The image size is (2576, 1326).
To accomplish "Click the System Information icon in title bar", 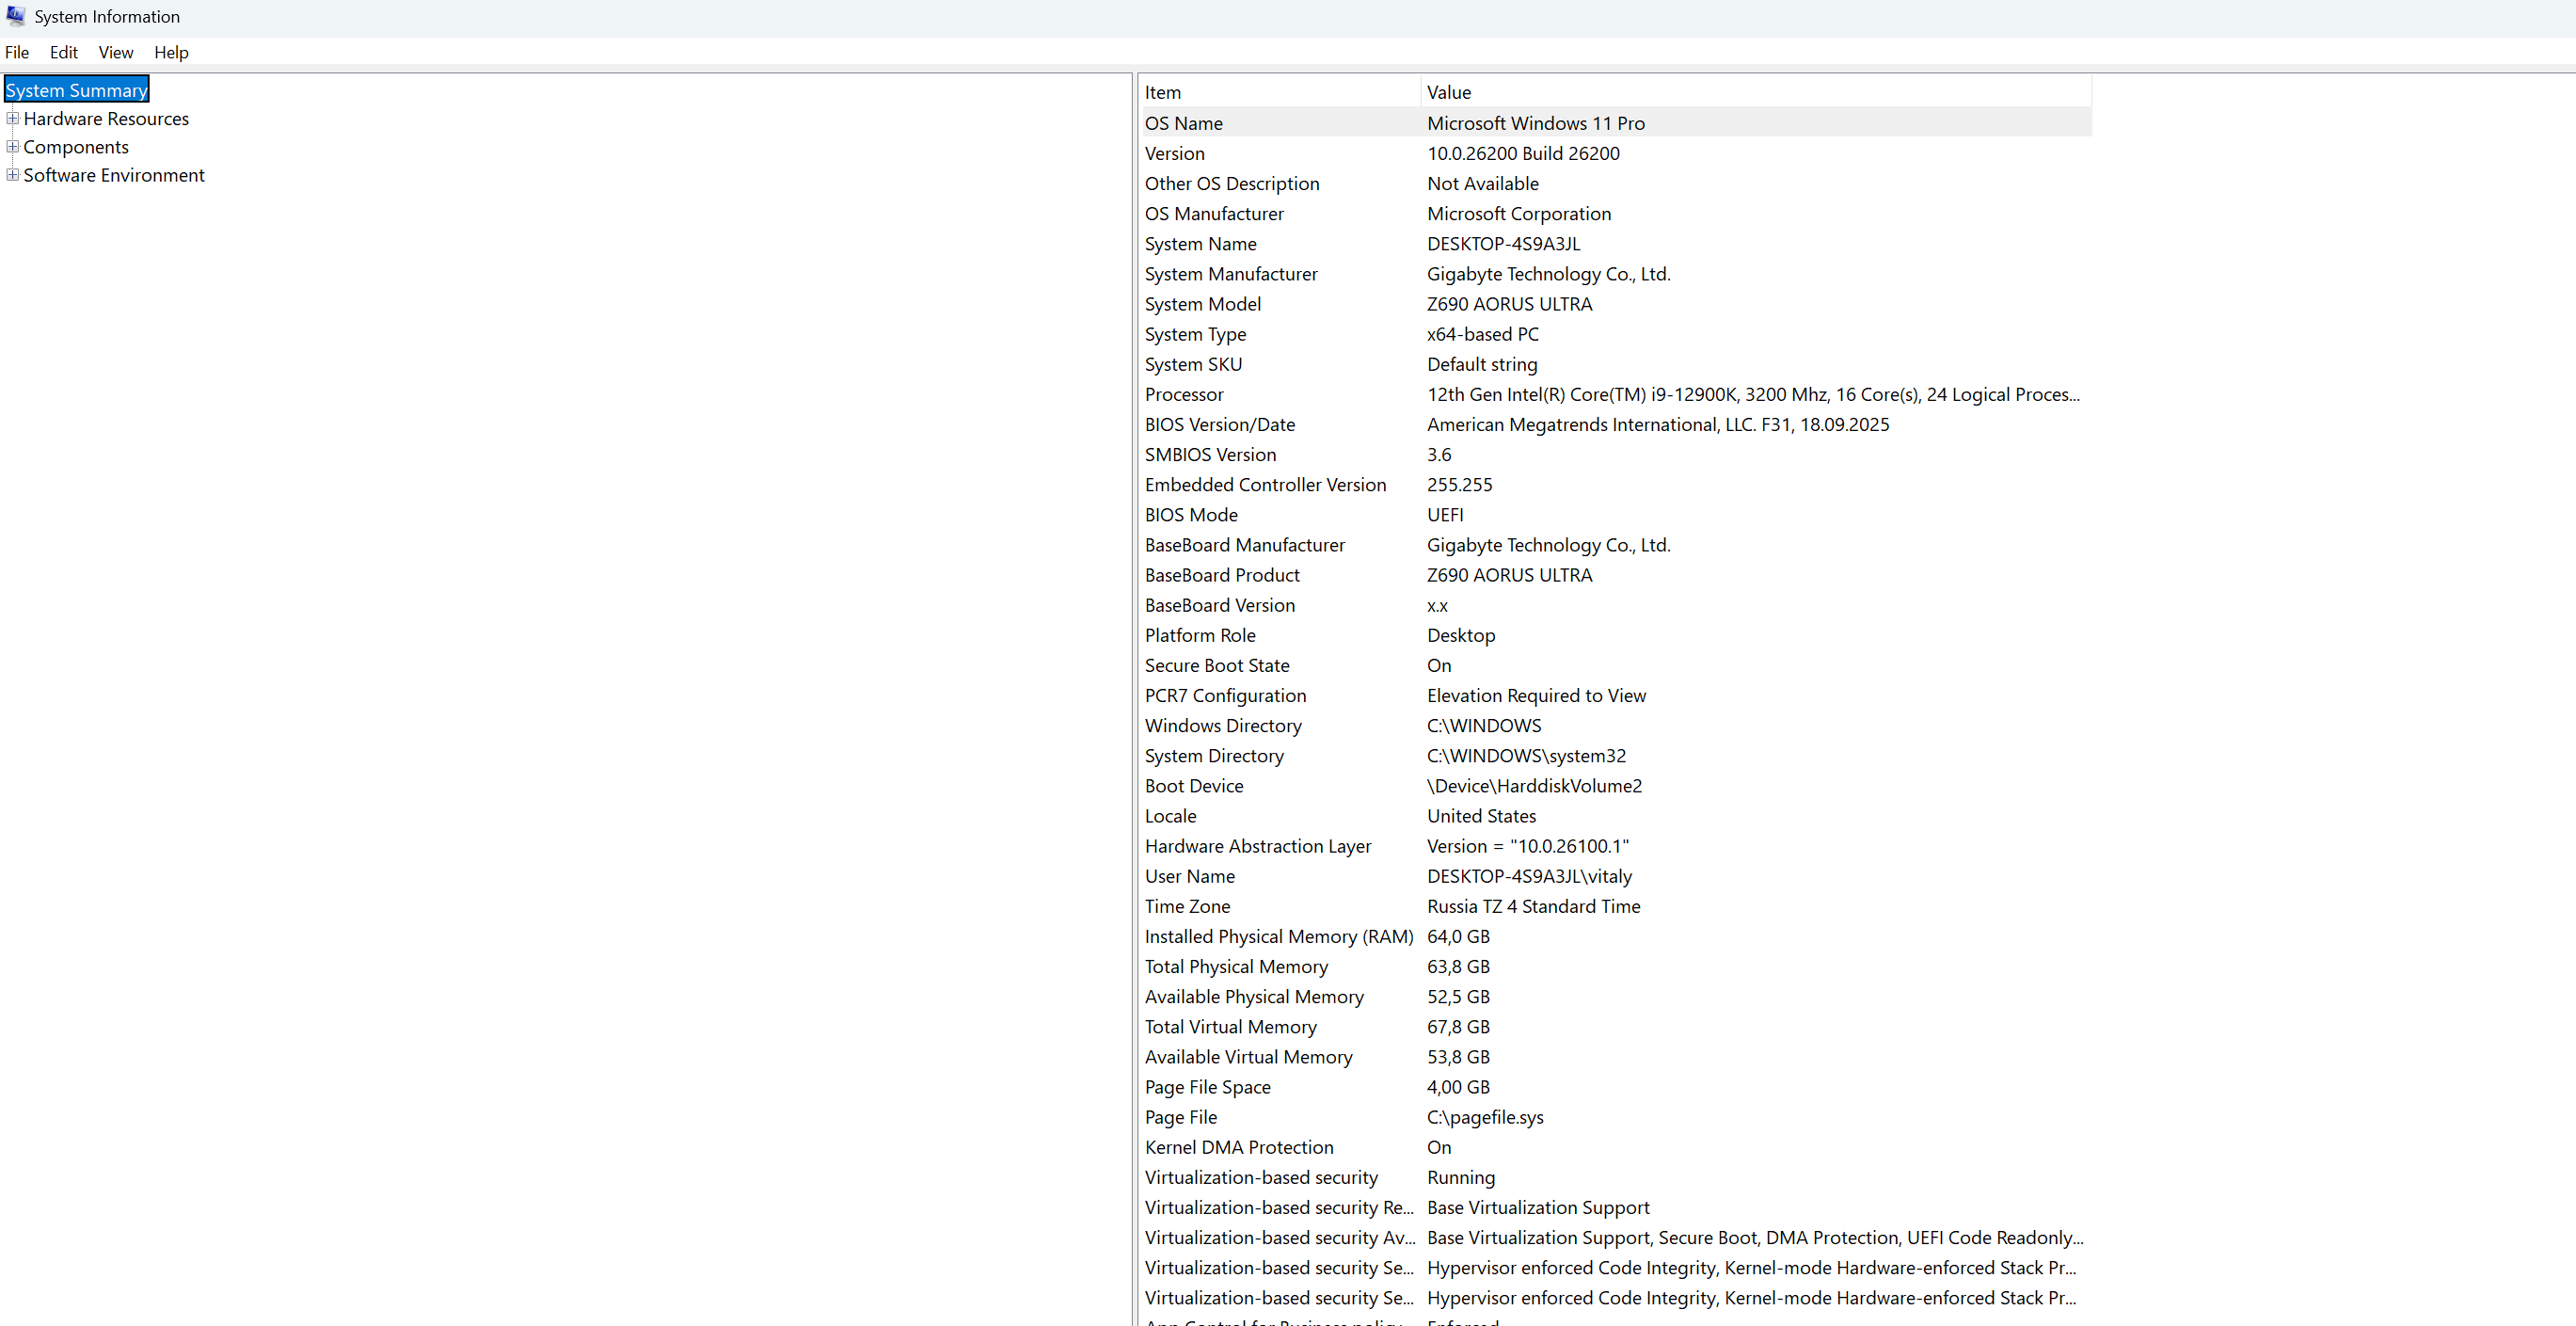I will tap(16, 16).
